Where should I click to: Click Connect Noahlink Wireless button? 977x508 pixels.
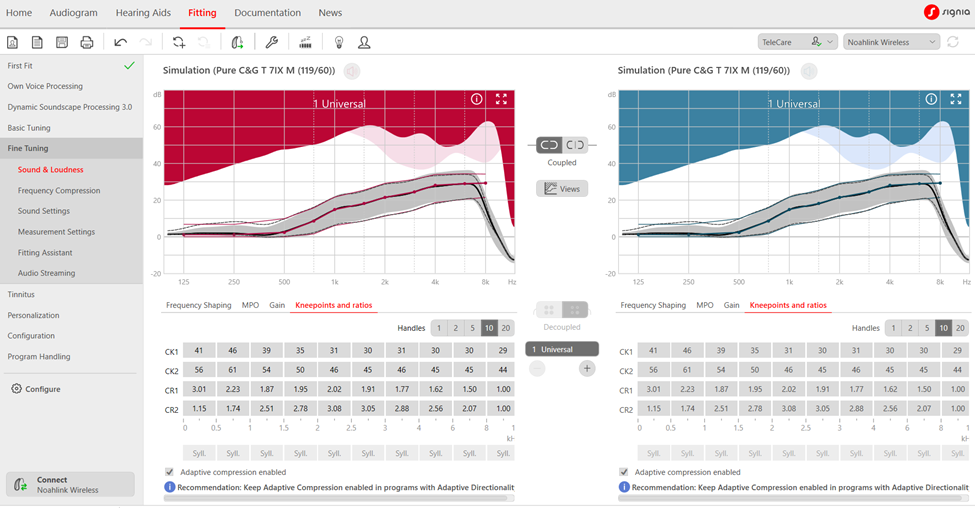click(70, 484)
